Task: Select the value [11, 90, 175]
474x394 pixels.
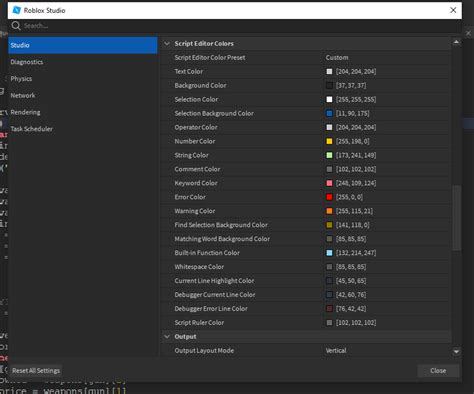Action: (x=353, y=114)
